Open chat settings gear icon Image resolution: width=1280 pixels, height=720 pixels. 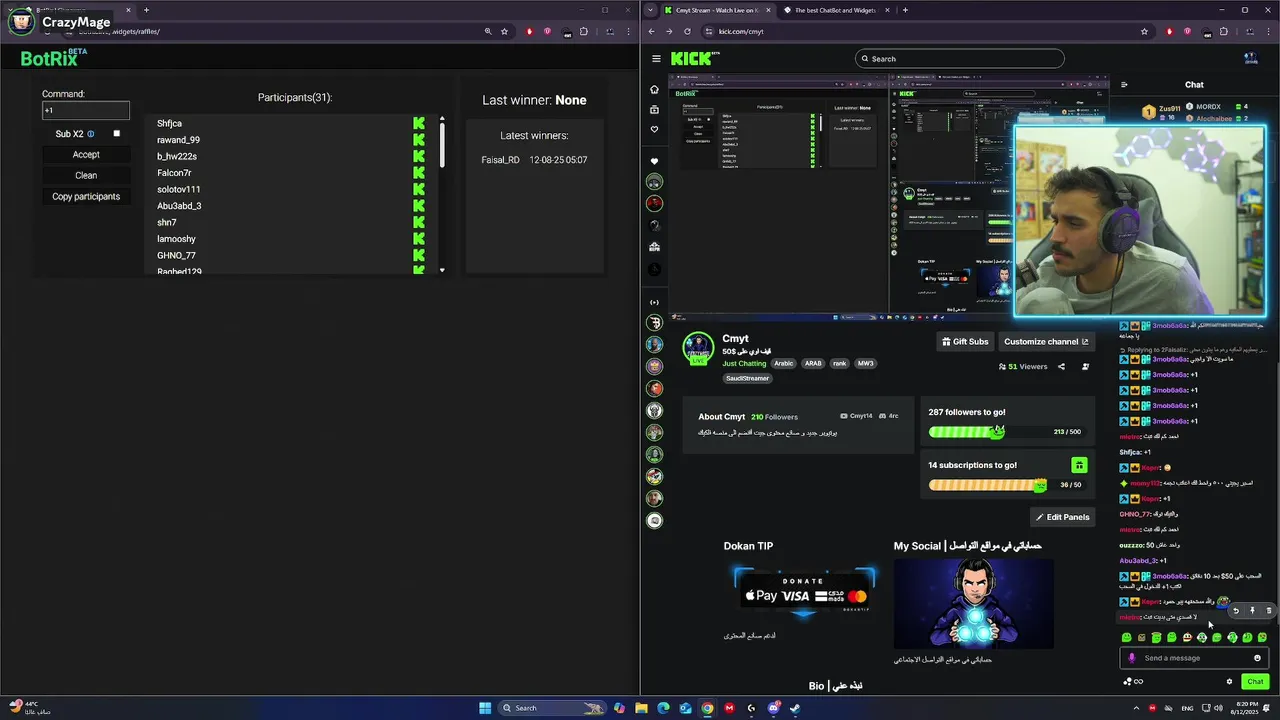(x=1229, y=682)
